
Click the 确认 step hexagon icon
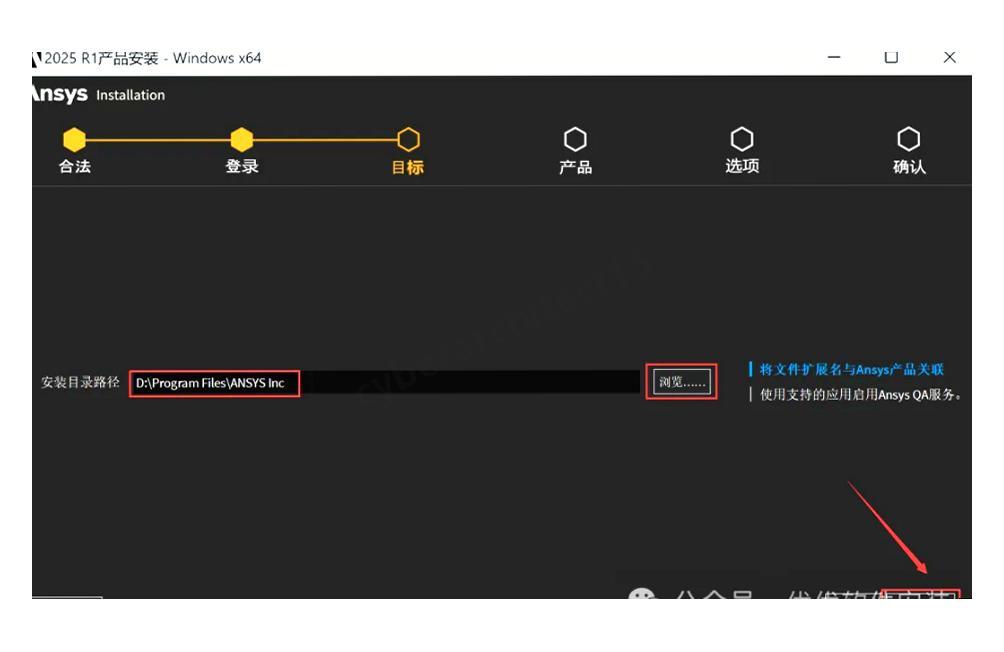tap(908, 139)
